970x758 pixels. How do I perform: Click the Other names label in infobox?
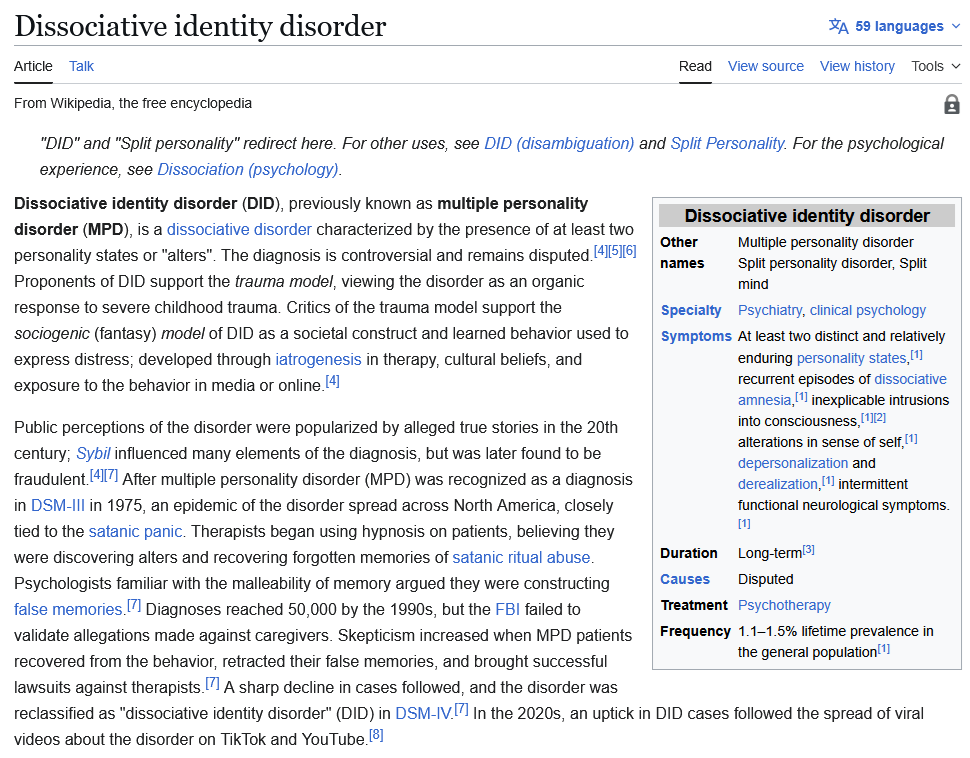coord(682,253)
